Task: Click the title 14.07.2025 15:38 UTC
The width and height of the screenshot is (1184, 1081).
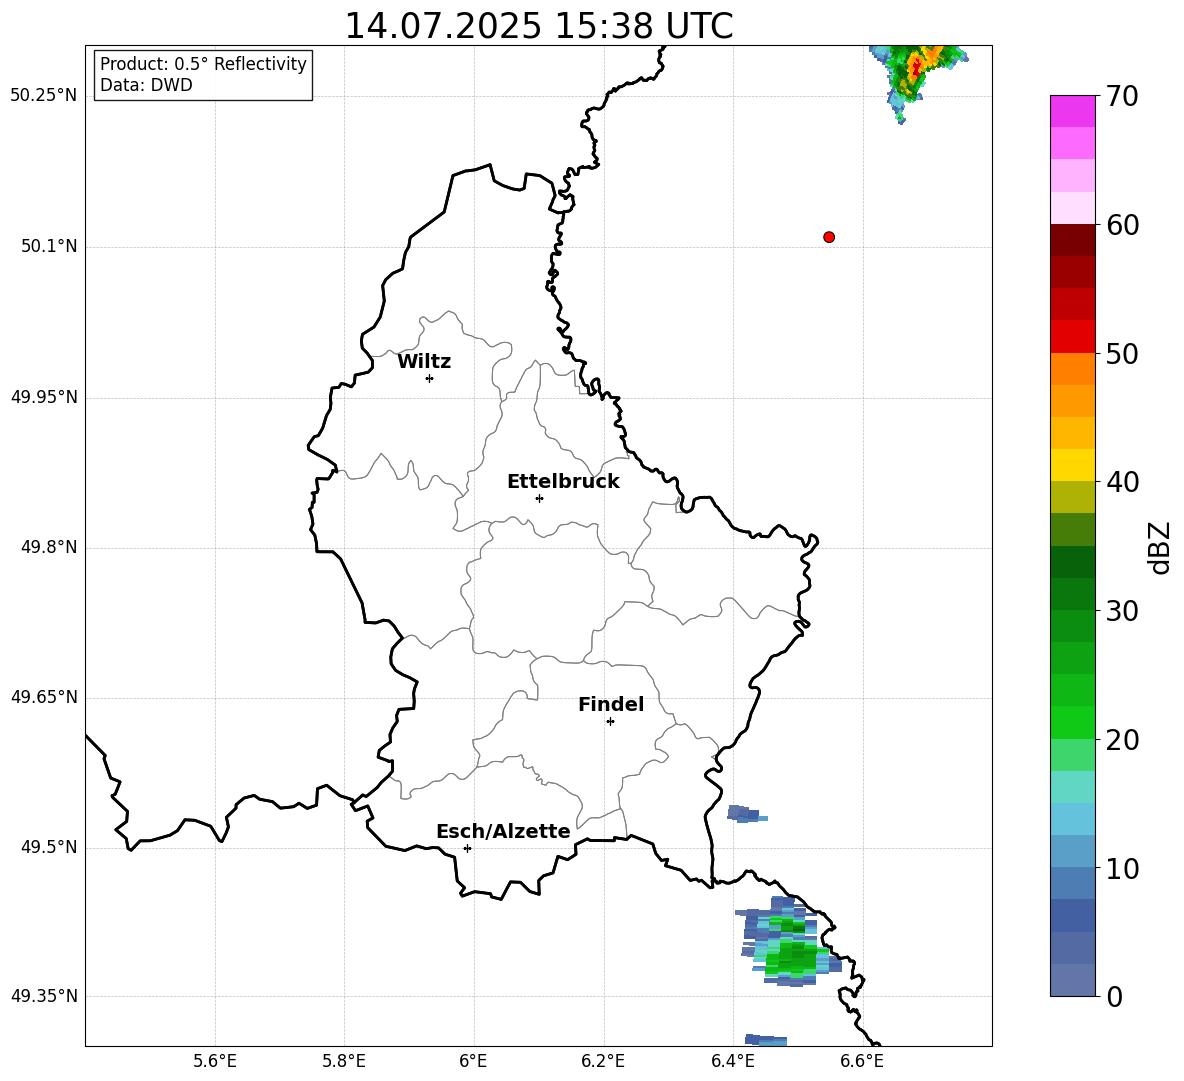Action: coord(539,26)
